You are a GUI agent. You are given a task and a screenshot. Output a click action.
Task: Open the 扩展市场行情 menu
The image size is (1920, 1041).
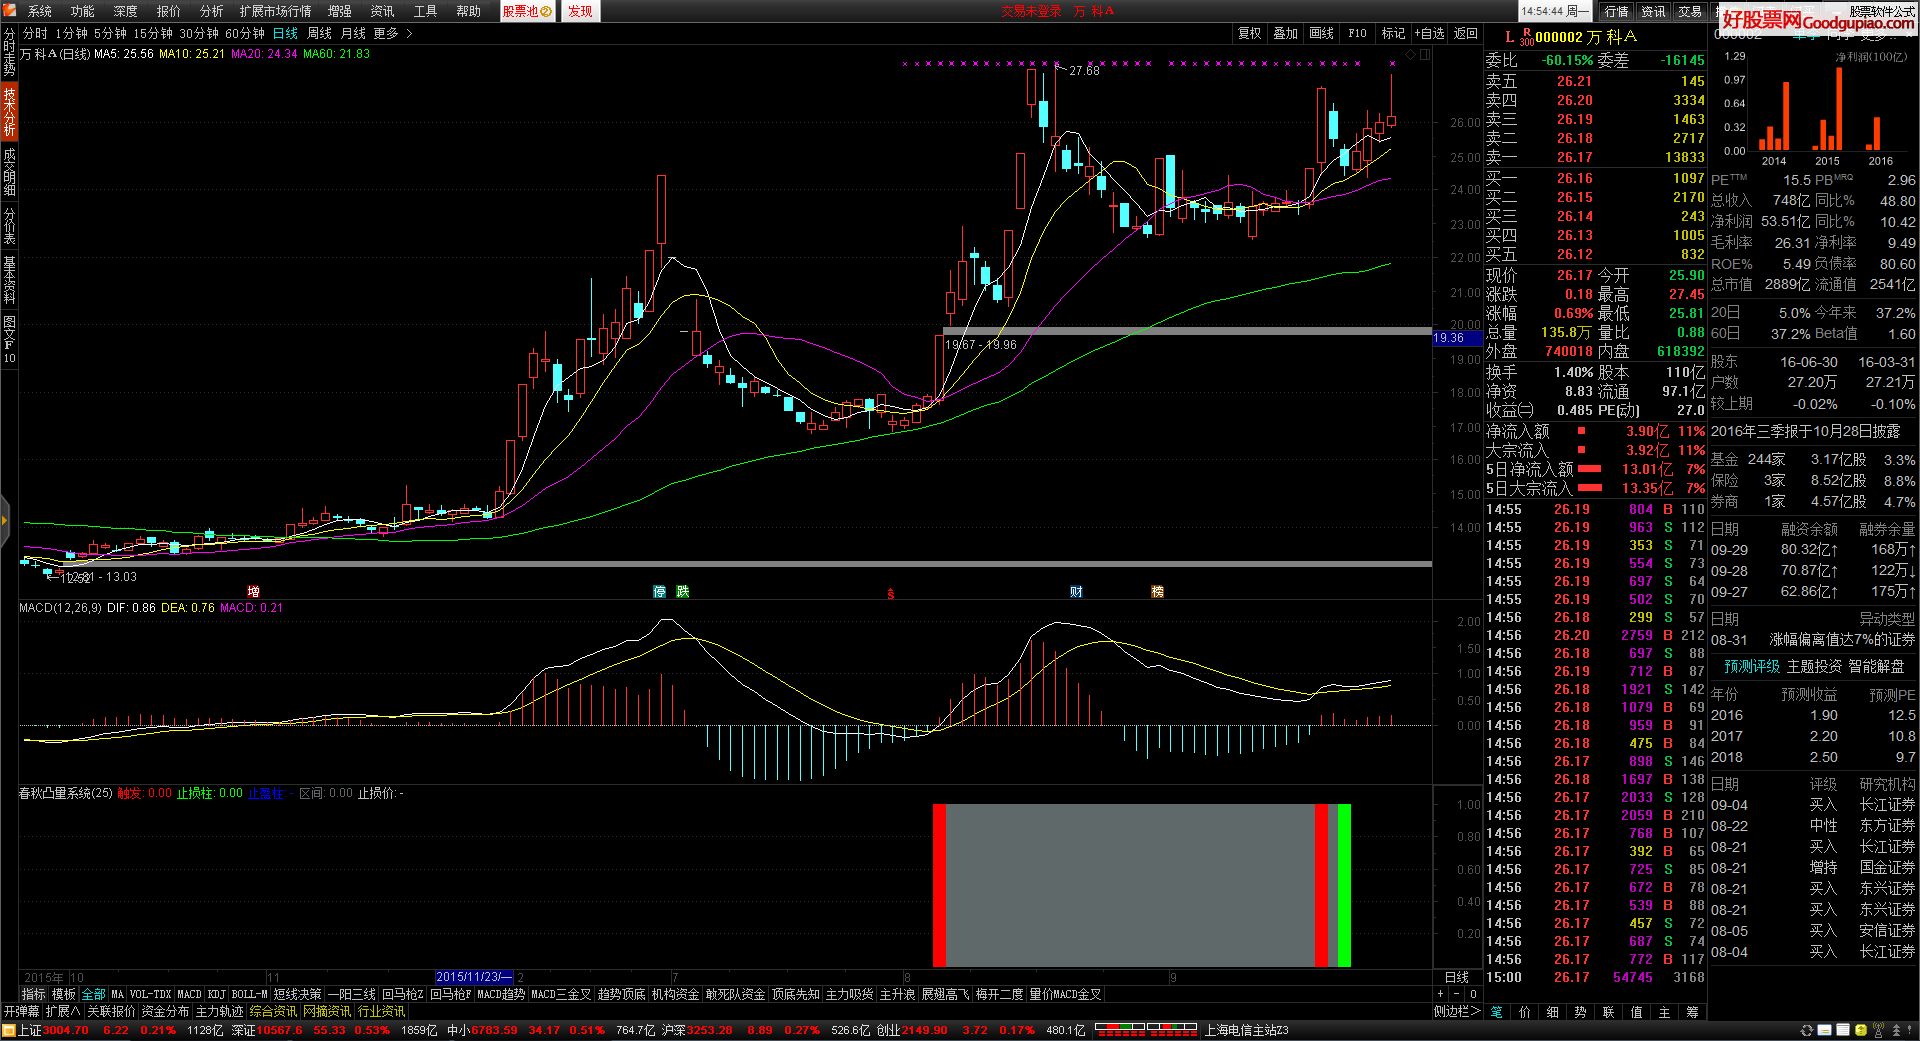coord(275,11)
